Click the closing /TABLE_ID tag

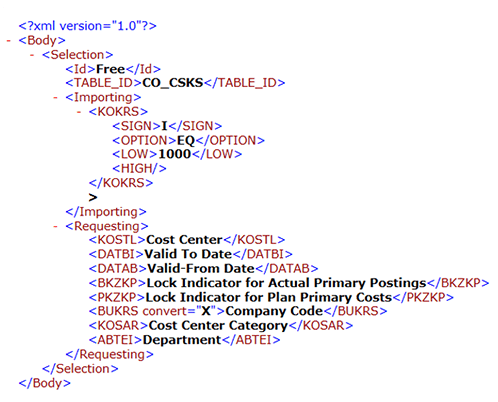pyautogui.click(x=244, y=83)
